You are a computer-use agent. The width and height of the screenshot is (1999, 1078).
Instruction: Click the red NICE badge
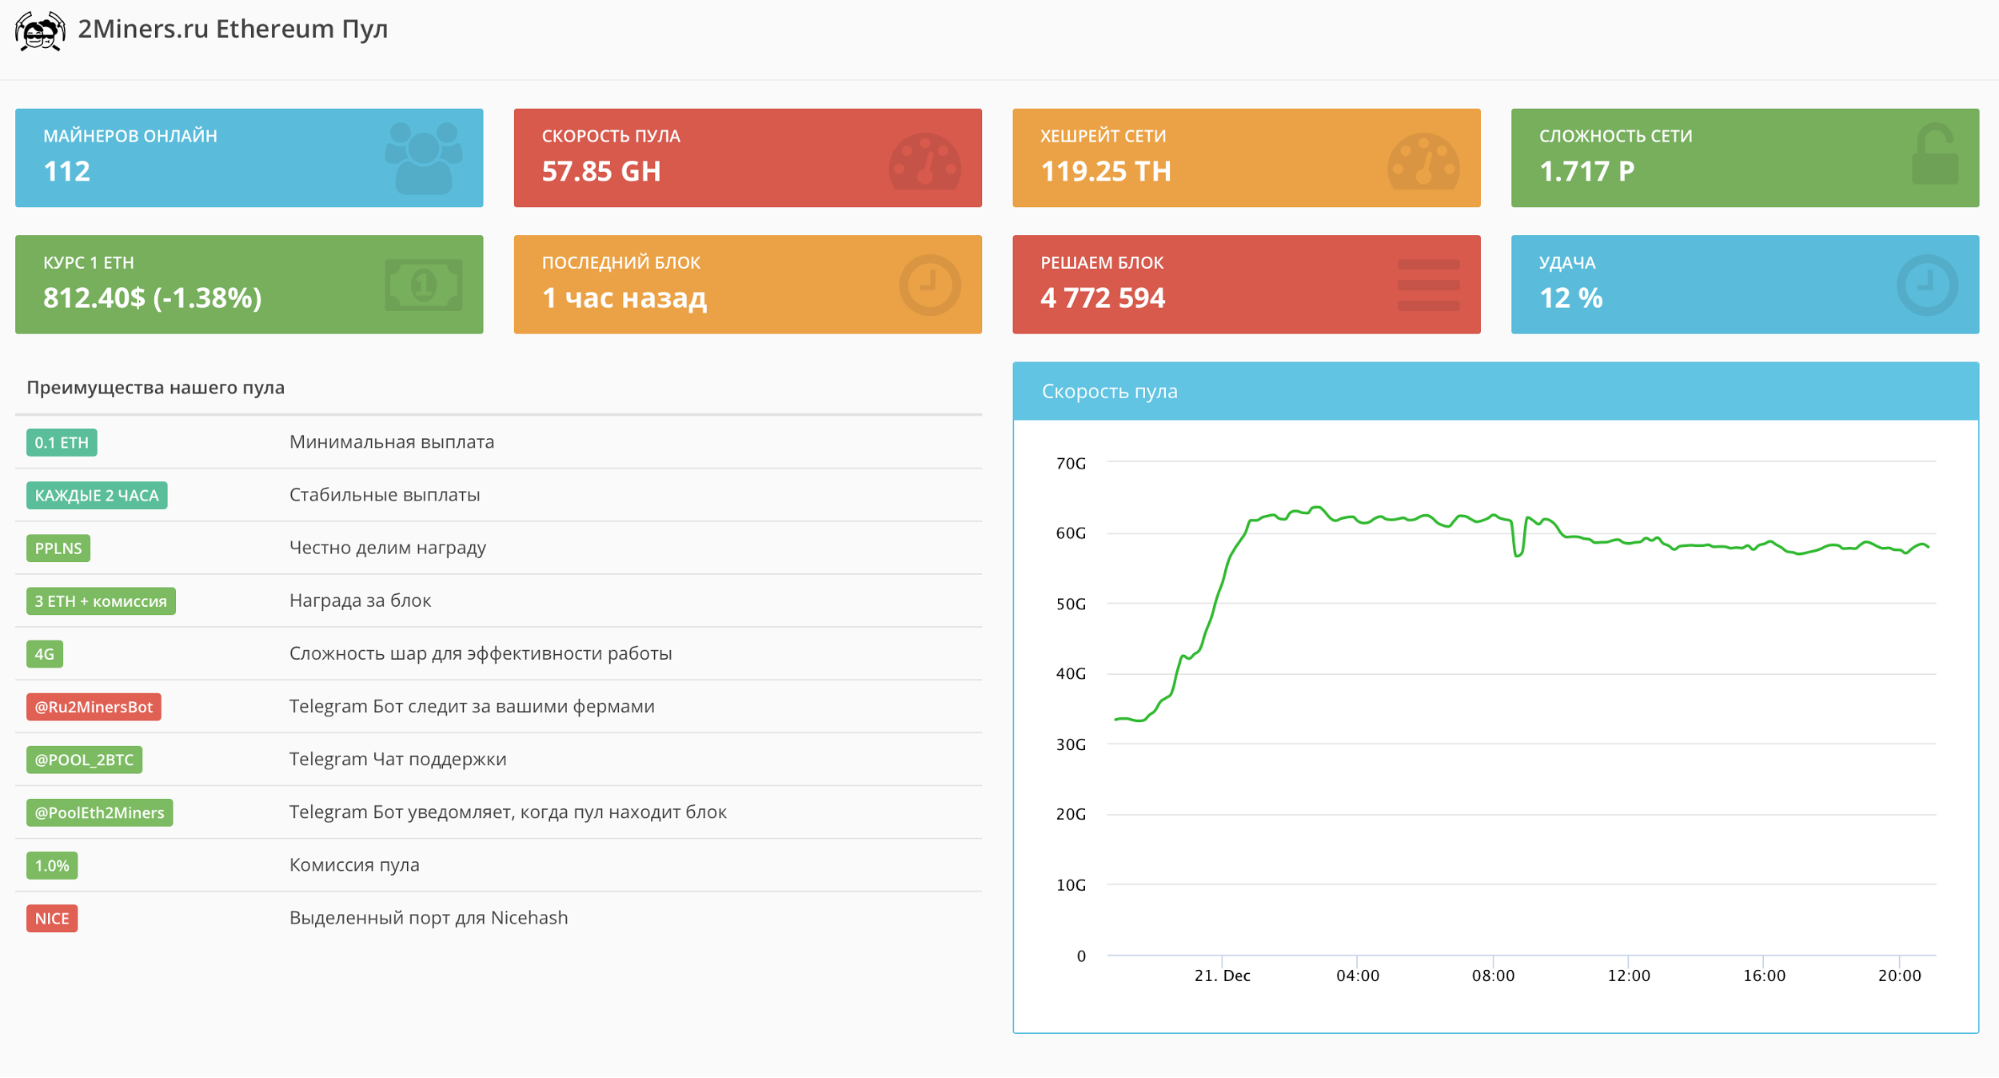(x=52, y=919)
